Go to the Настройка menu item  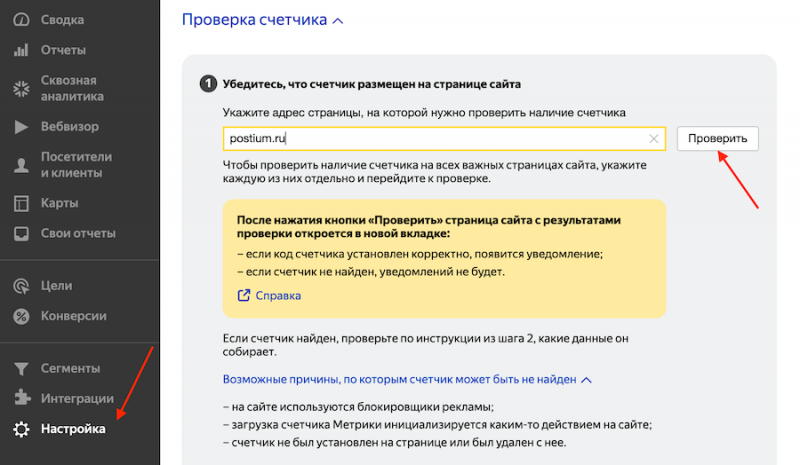click(x=73, y=430)
